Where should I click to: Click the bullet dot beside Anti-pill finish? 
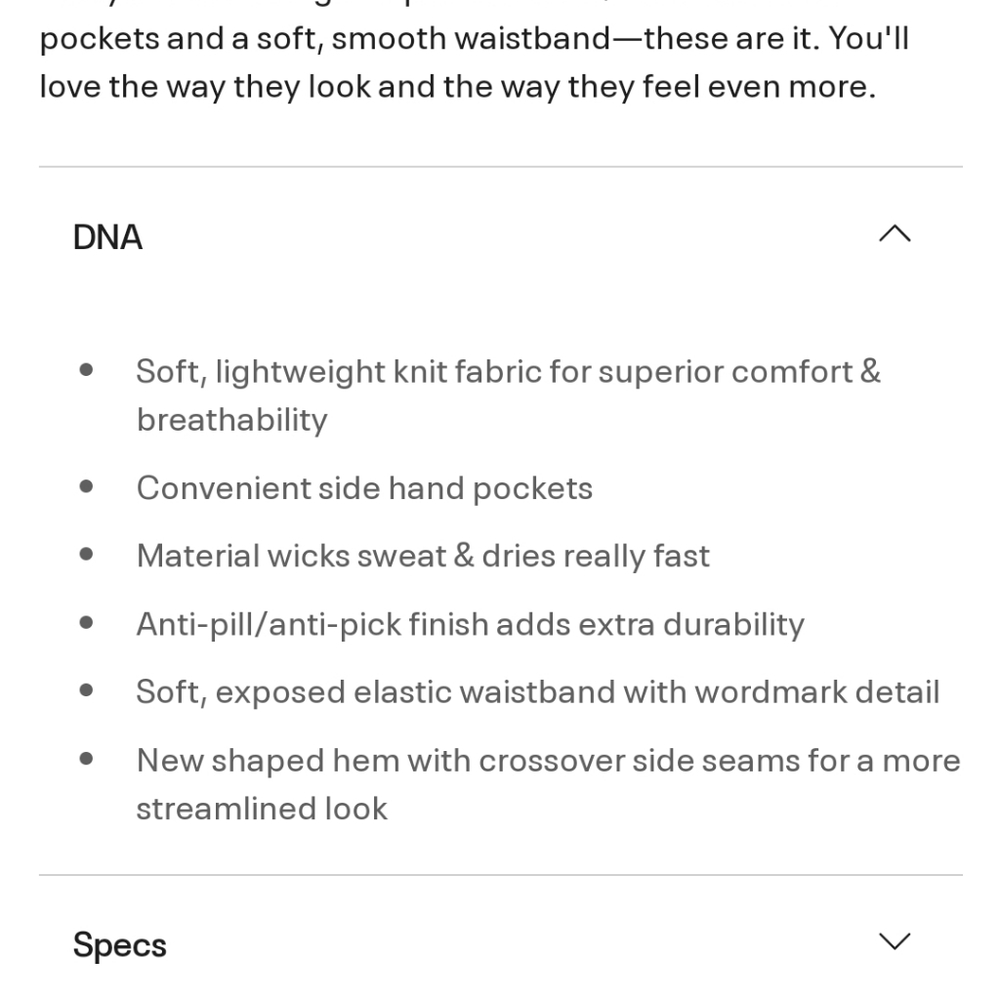point(86,622)
